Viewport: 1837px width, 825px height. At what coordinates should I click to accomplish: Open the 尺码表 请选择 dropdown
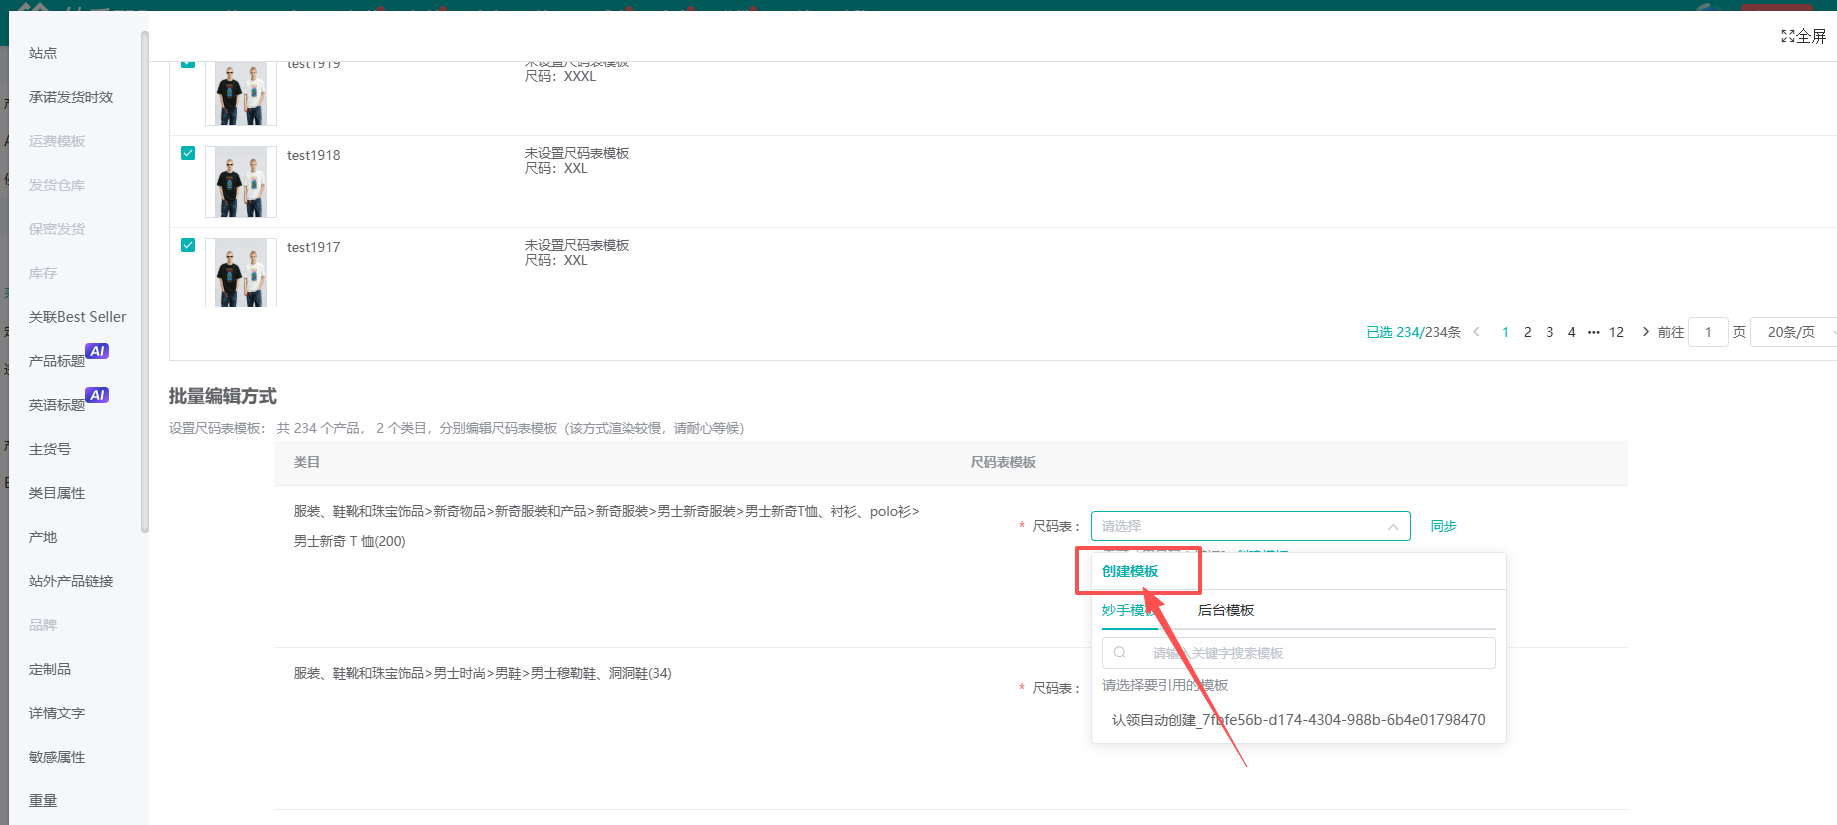(x=1250, y=526)
